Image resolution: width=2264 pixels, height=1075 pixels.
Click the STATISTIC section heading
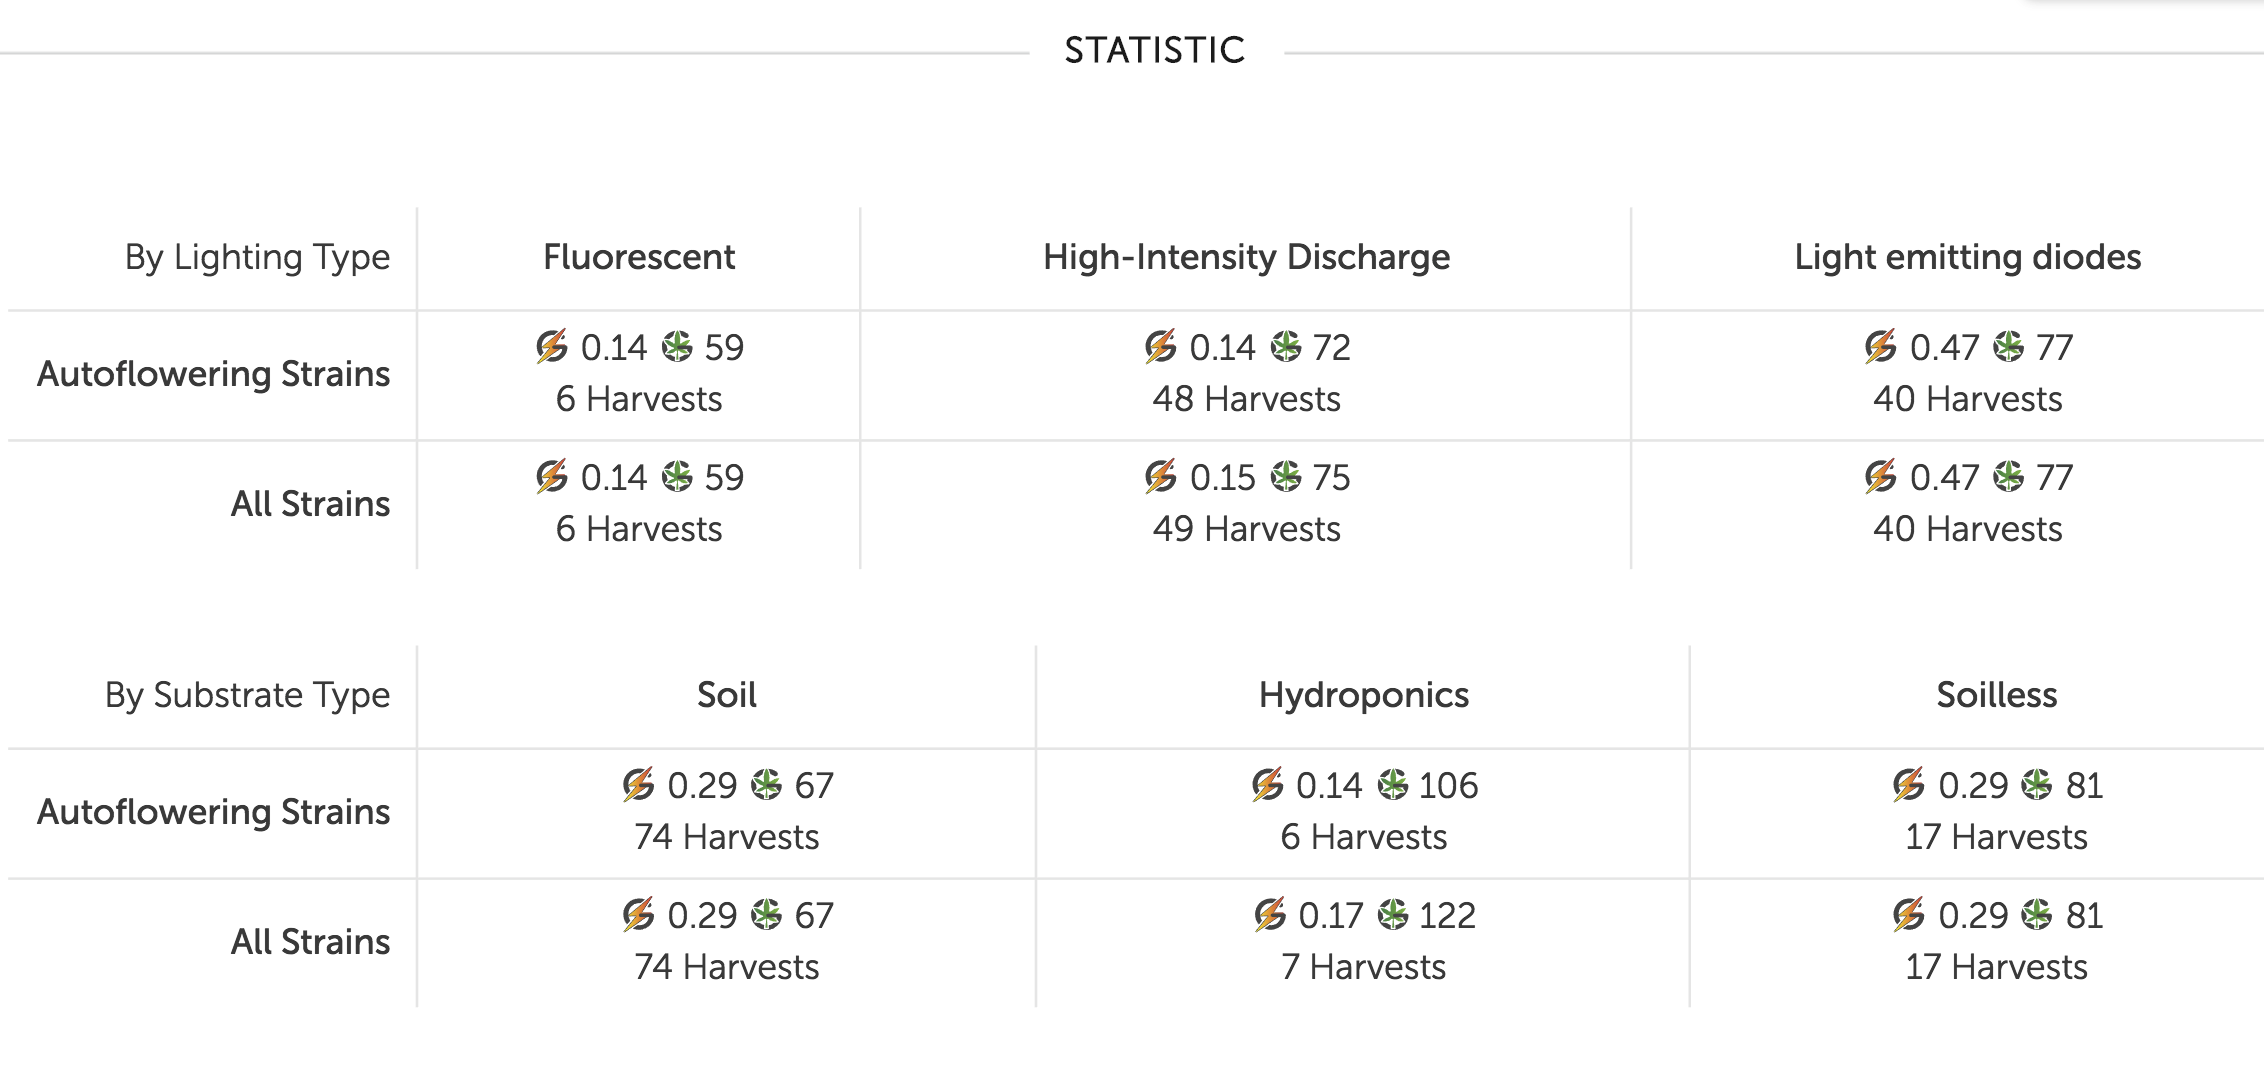1155,50
